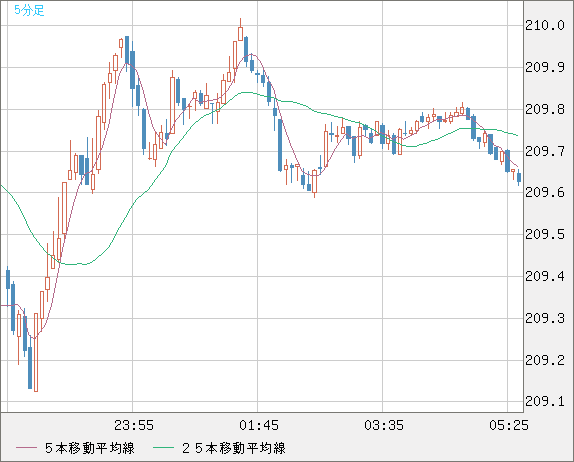Click the 209.6 price axis label

[545, 193]
